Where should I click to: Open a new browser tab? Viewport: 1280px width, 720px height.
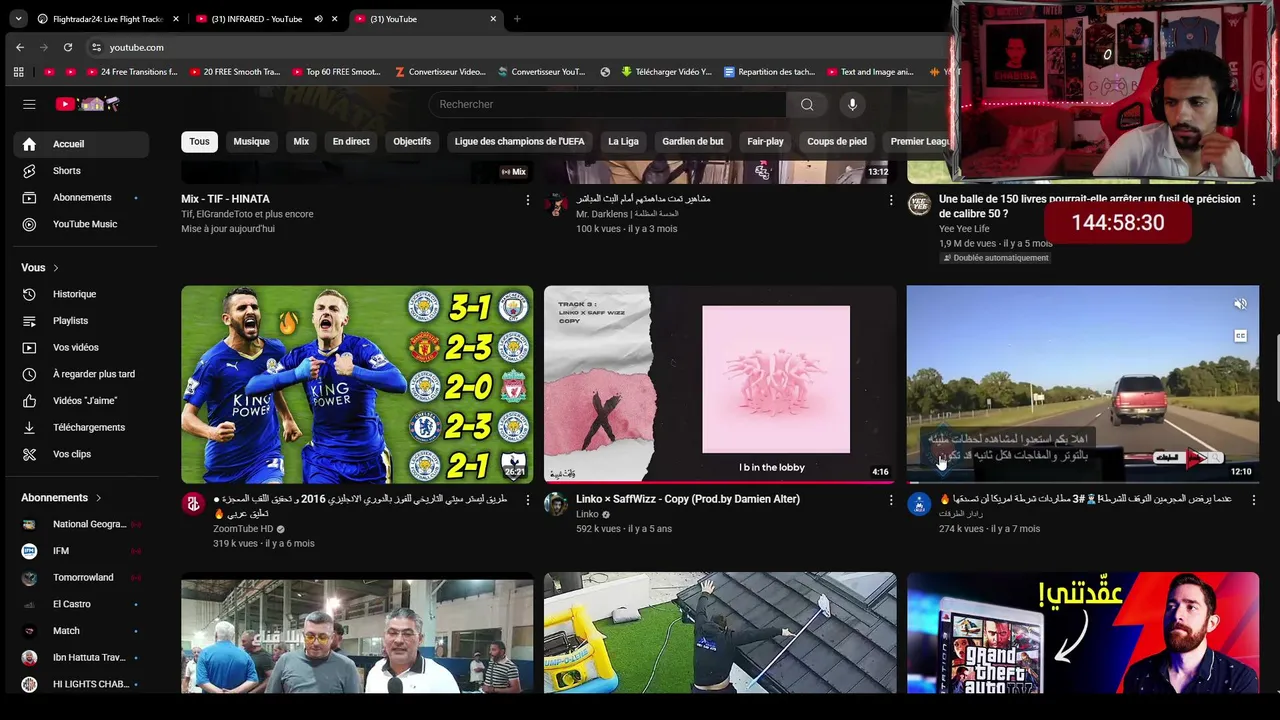(x=517, y=19)
